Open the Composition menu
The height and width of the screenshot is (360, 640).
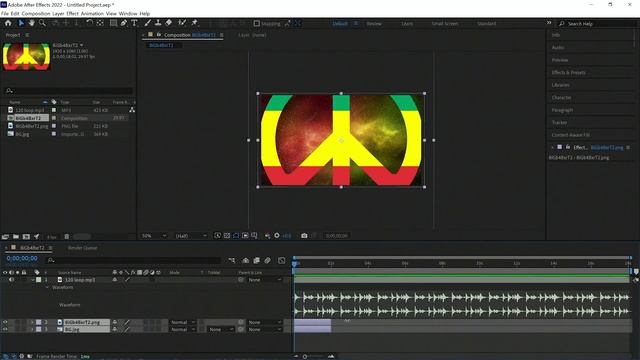point(36,13)
